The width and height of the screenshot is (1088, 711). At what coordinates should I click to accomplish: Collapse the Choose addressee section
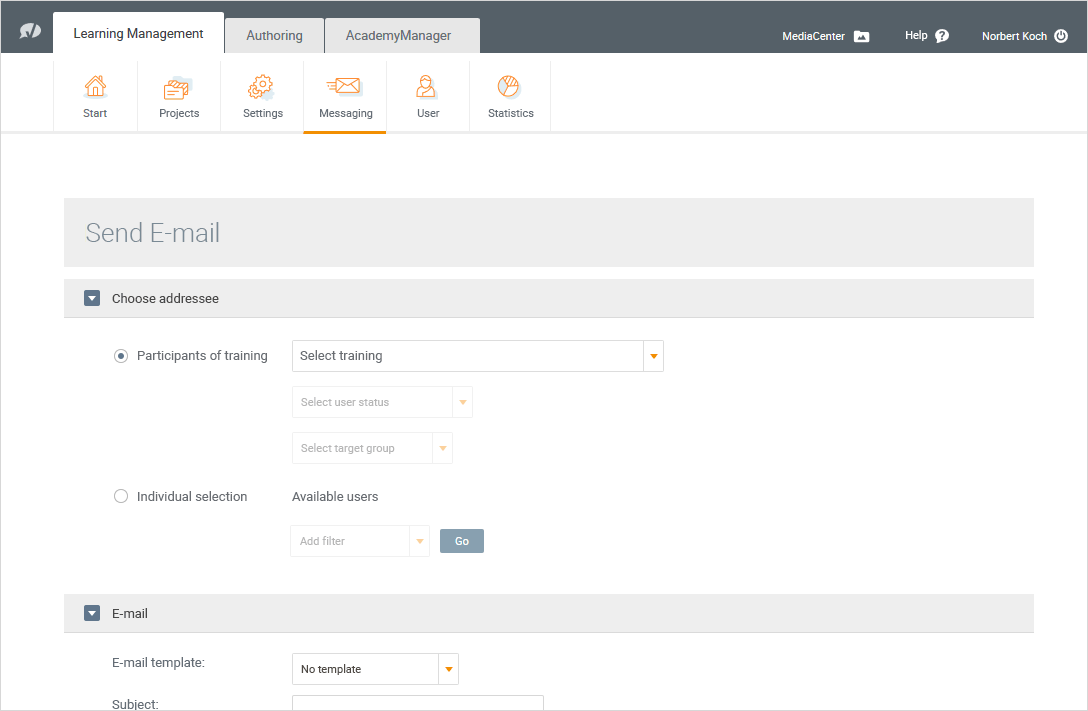pyautogui.click(x=92, y=298)
